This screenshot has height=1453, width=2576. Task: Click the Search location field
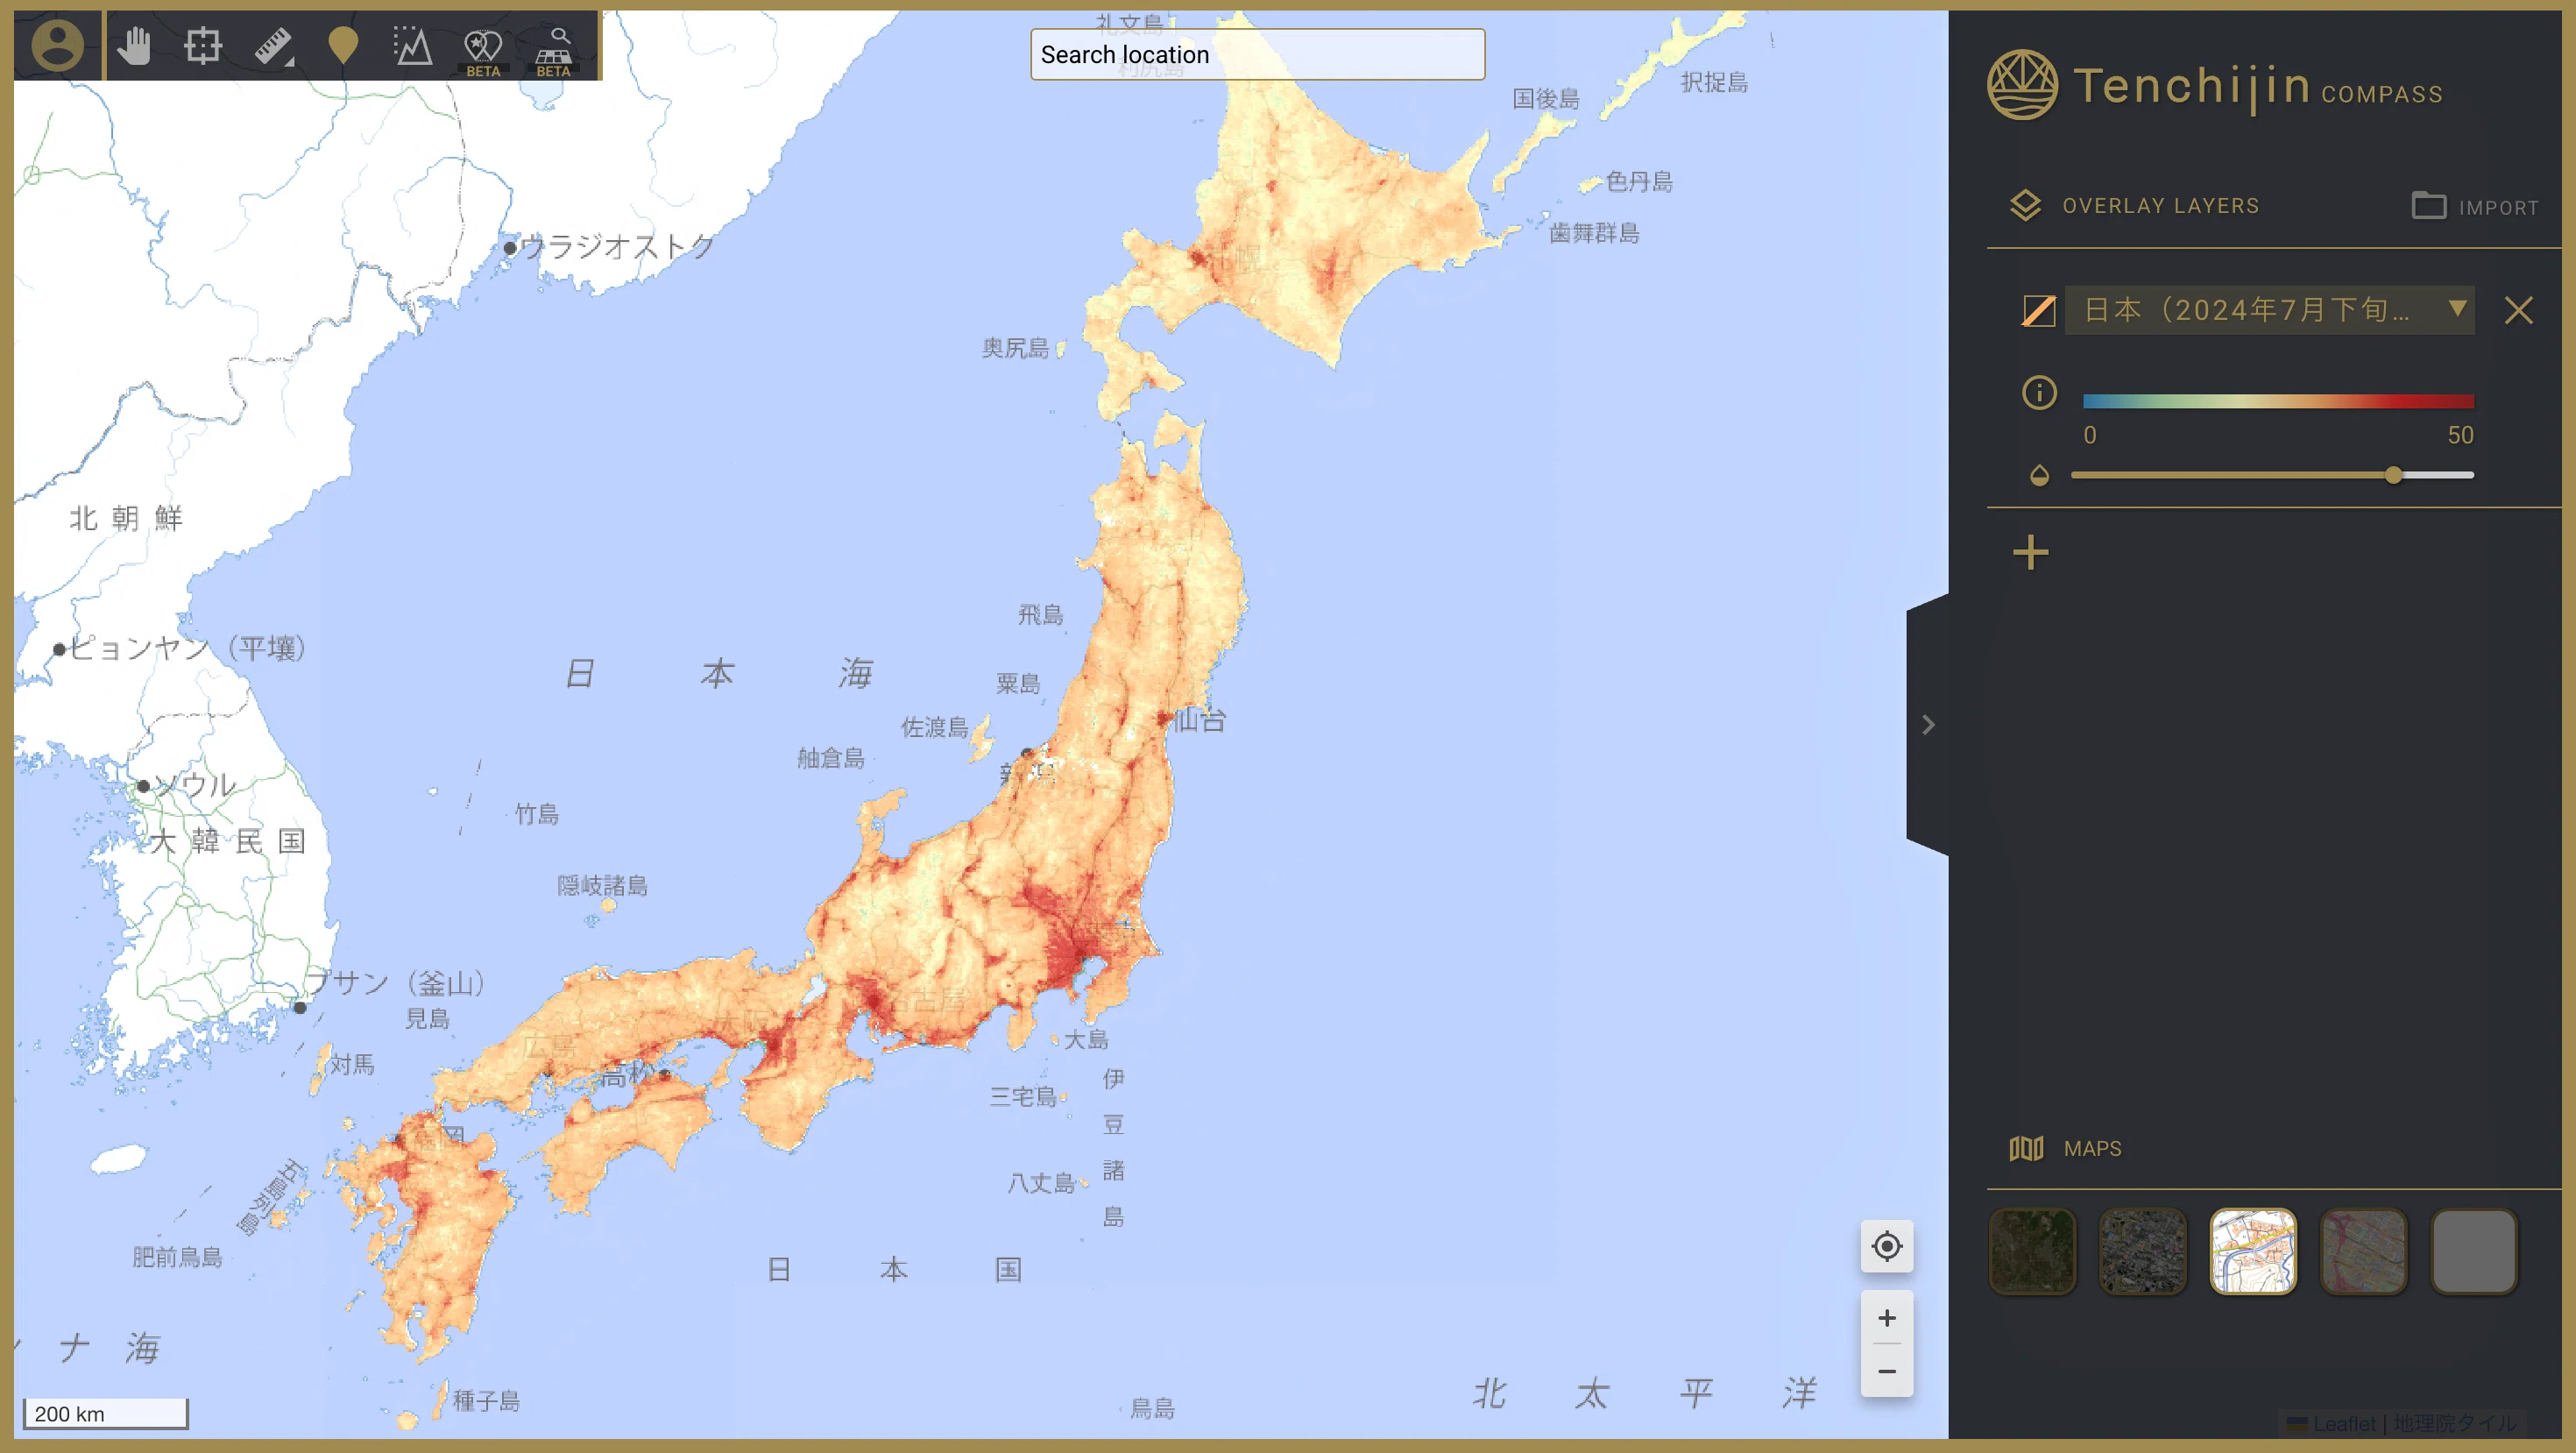coord(1257,54)
